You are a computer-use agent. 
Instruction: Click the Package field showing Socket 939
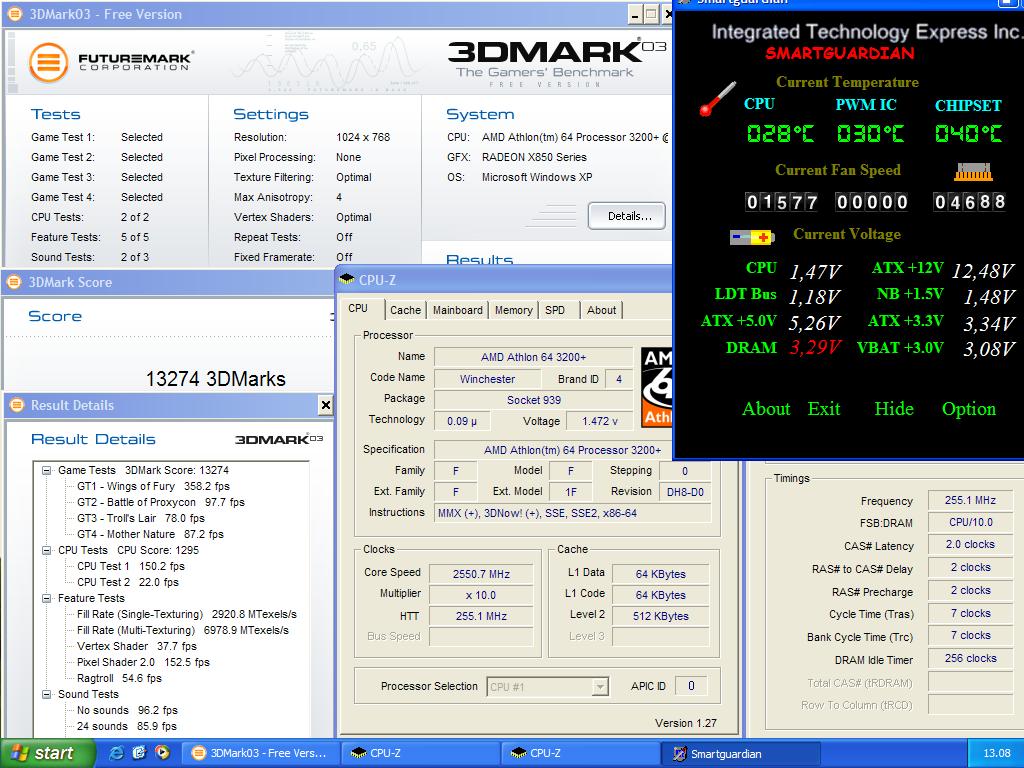point(534,400)
